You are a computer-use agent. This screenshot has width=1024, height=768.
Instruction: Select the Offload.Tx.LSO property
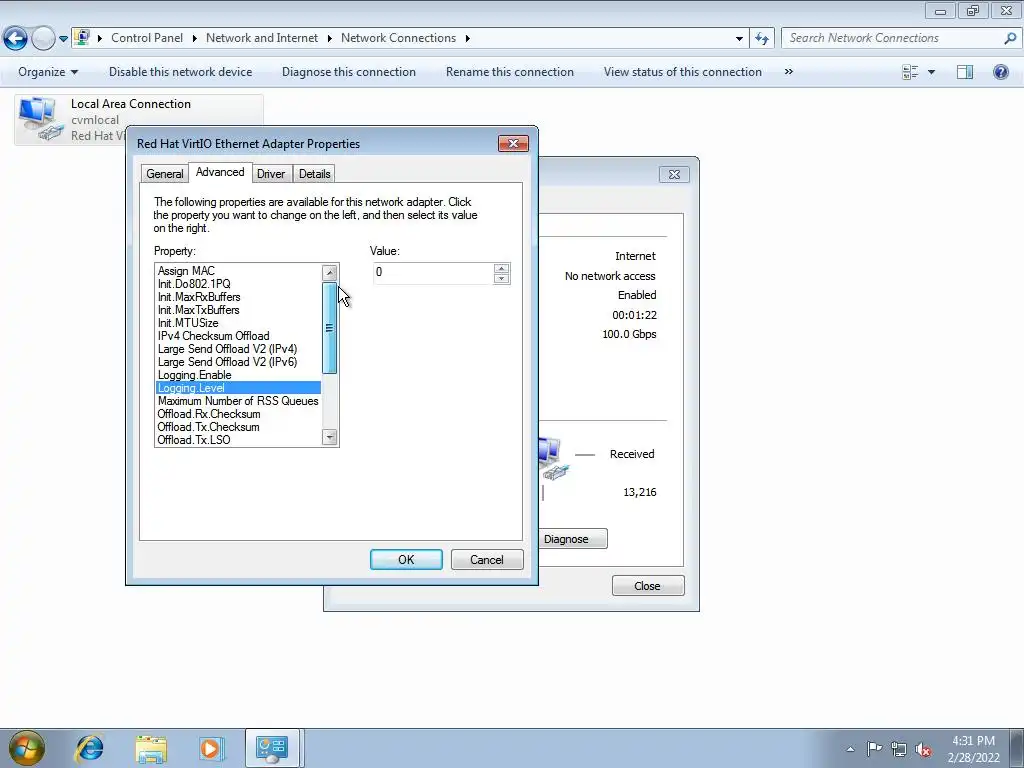click(x=238, y=440)
